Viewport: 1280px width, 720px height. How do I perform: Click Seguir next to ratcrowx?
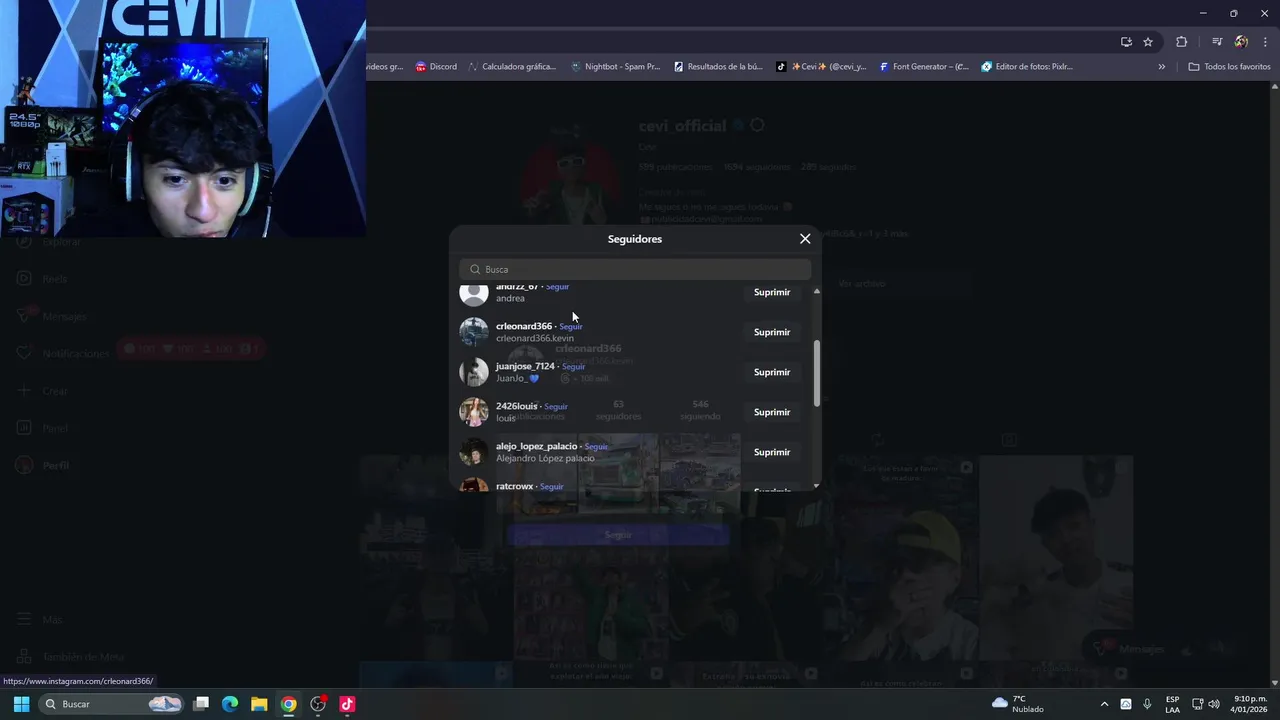click(x=552, y=486)
